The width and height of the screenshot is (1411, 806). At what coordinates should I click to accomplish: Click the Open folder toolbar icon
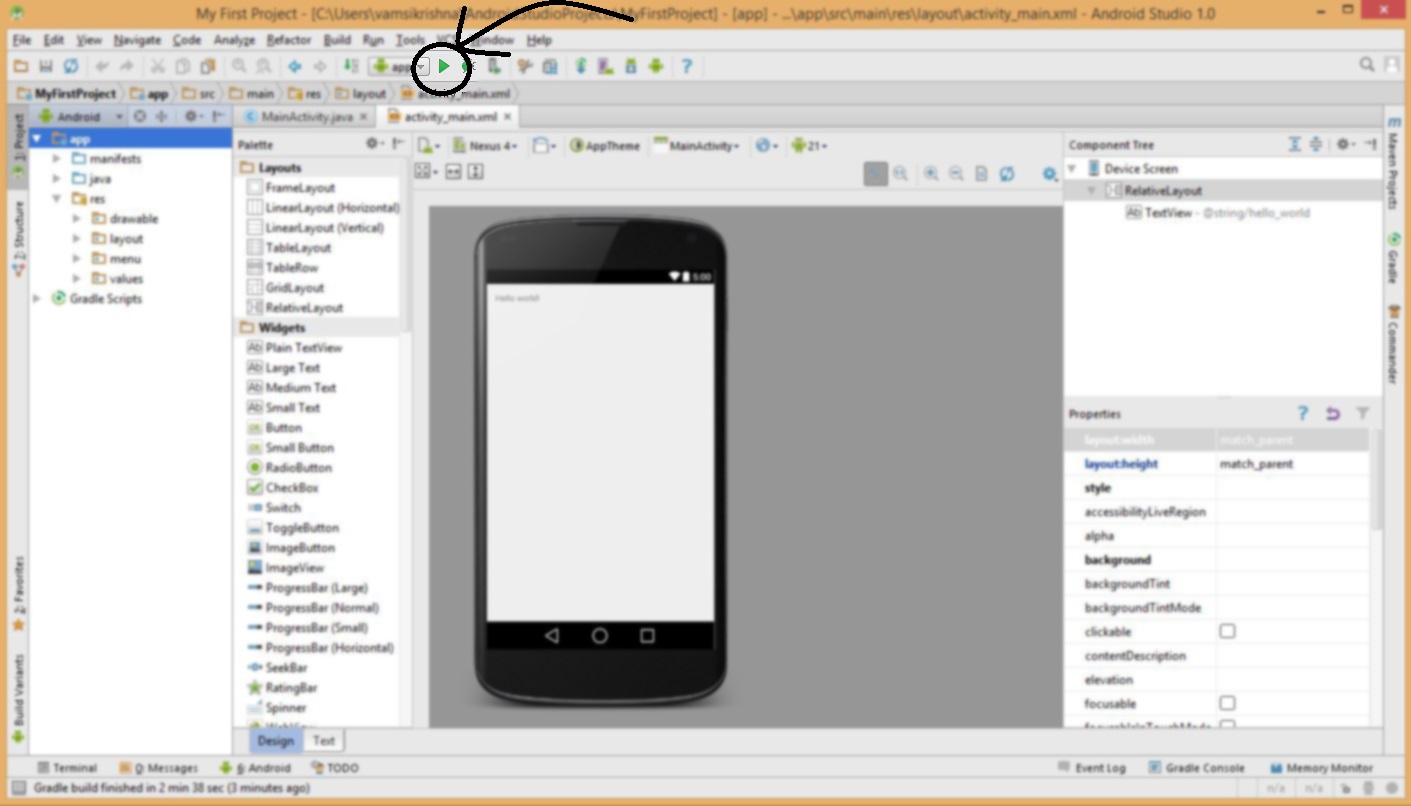pyautogui.click(x=21, y=66)
